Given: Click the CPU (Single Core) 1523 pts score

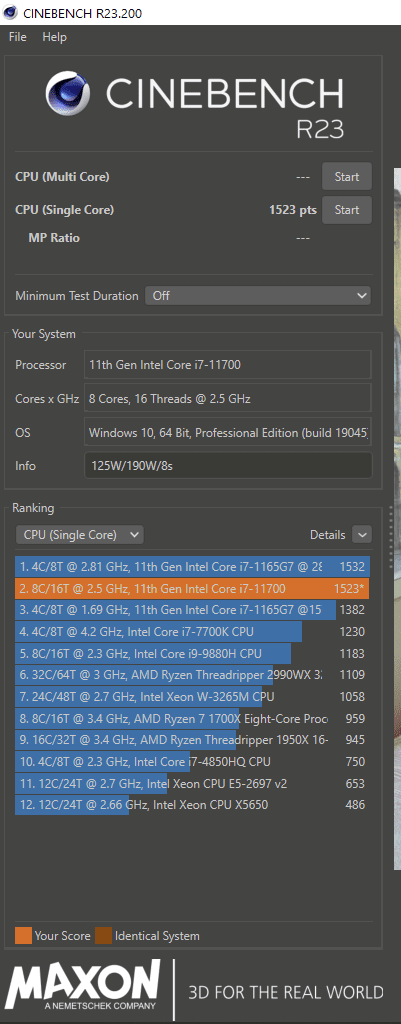Looking at the screenshot, I should pos(293,210).
